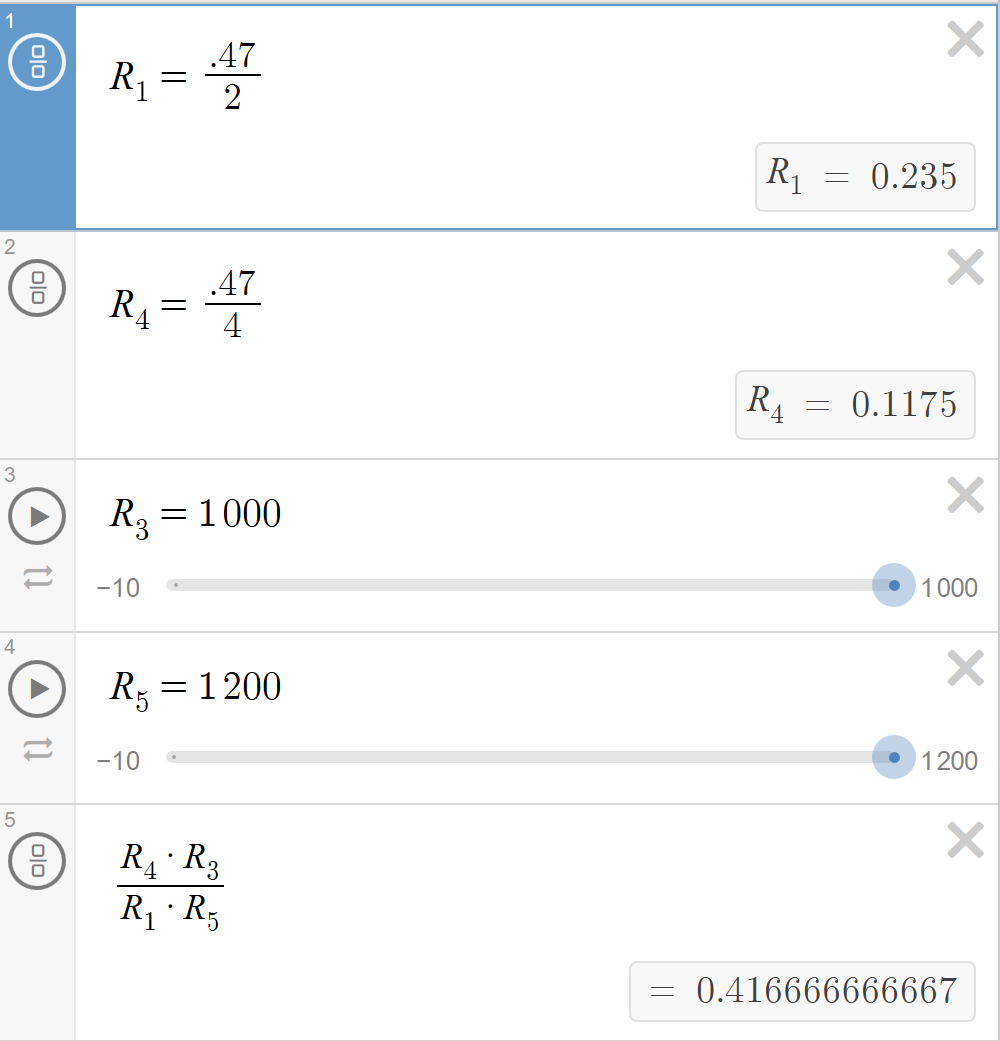Toggle loop mode icon for R3 slider
Viewport: 1000px width, 1041px height.
coord(38,578)
